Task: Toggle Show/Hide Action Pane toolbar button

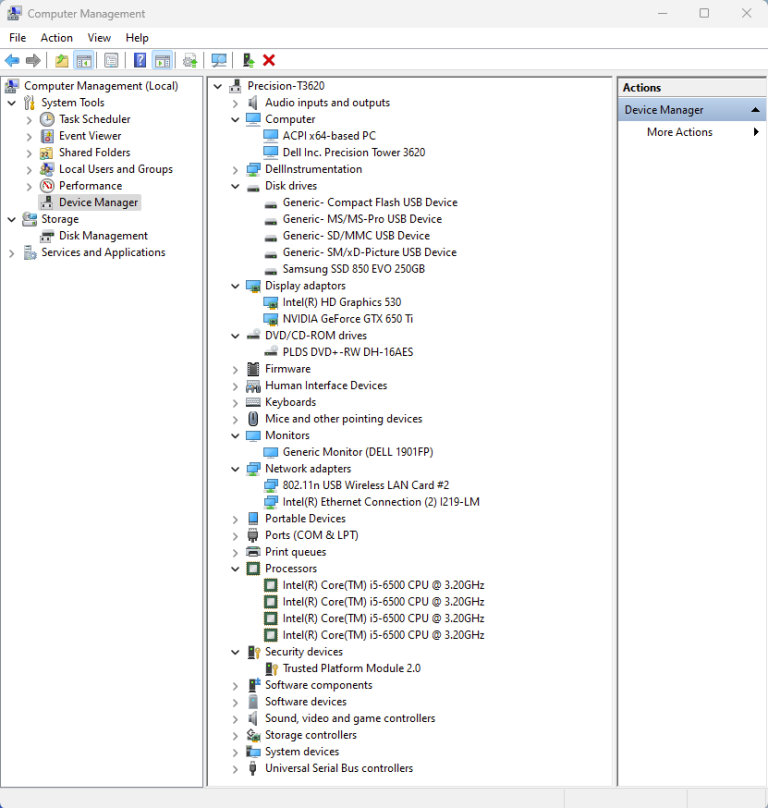Action: tap(162, 61)
